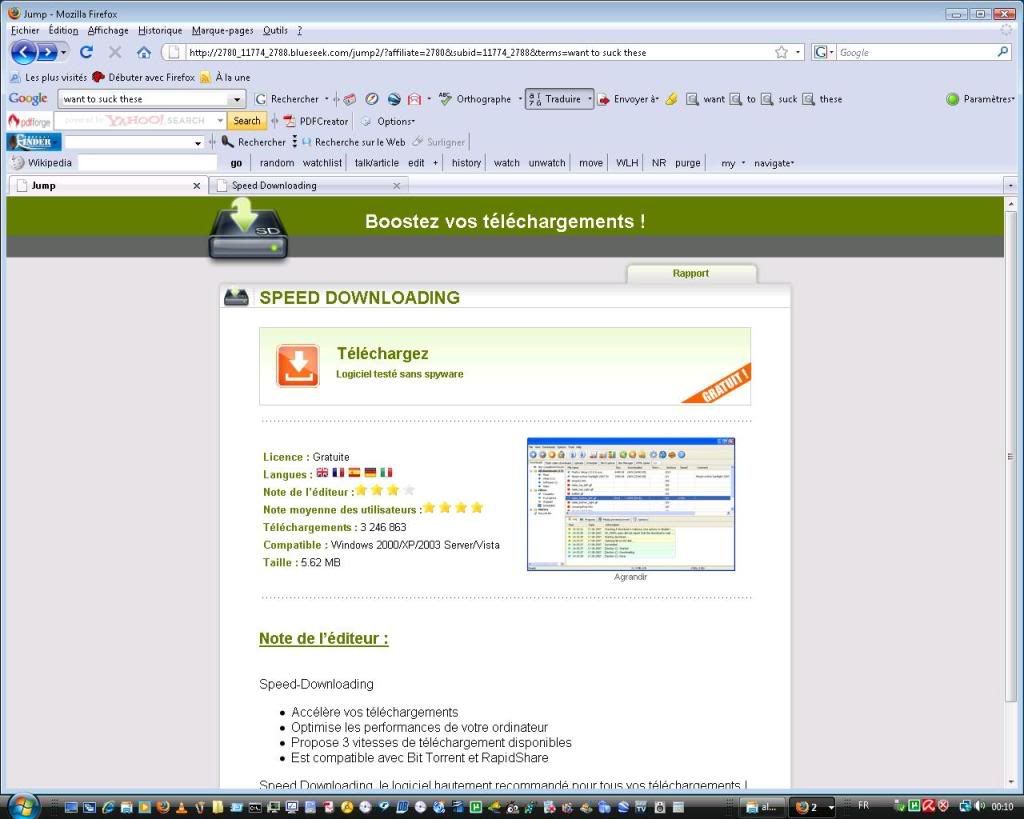This screenshot has width=1024, height=819.
Task: Switch to the Speed Downloading tab
Action: [308, 185]
